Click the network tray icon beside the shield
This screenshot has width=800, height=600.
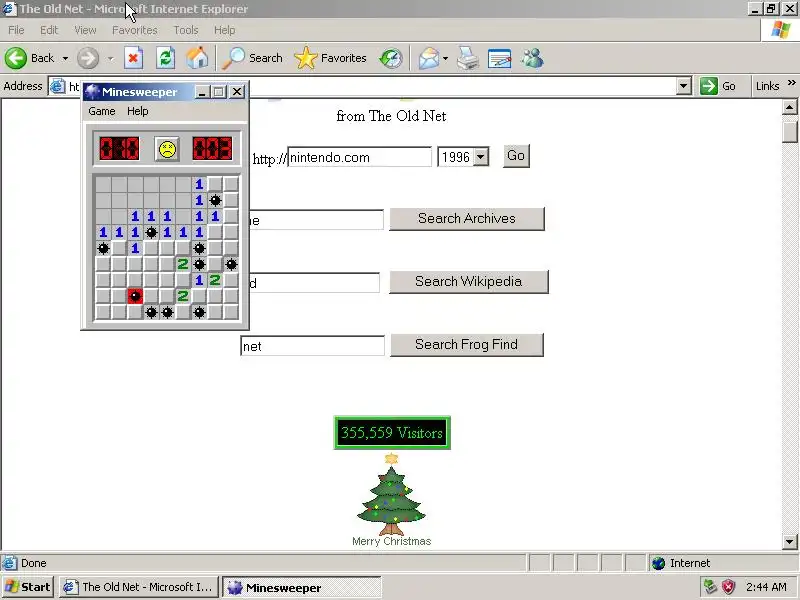[710, 587]
